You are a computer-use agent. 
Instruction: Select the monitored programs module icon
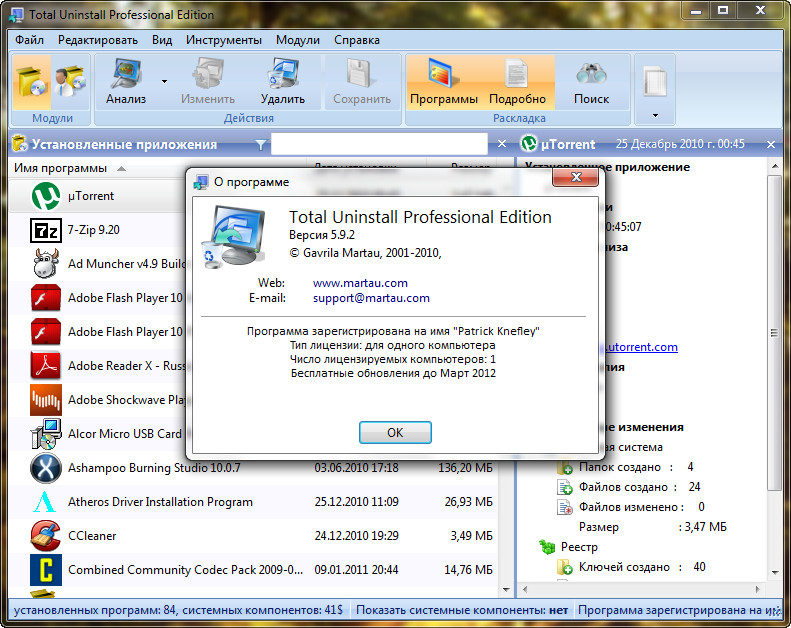(x=70, y=82)
